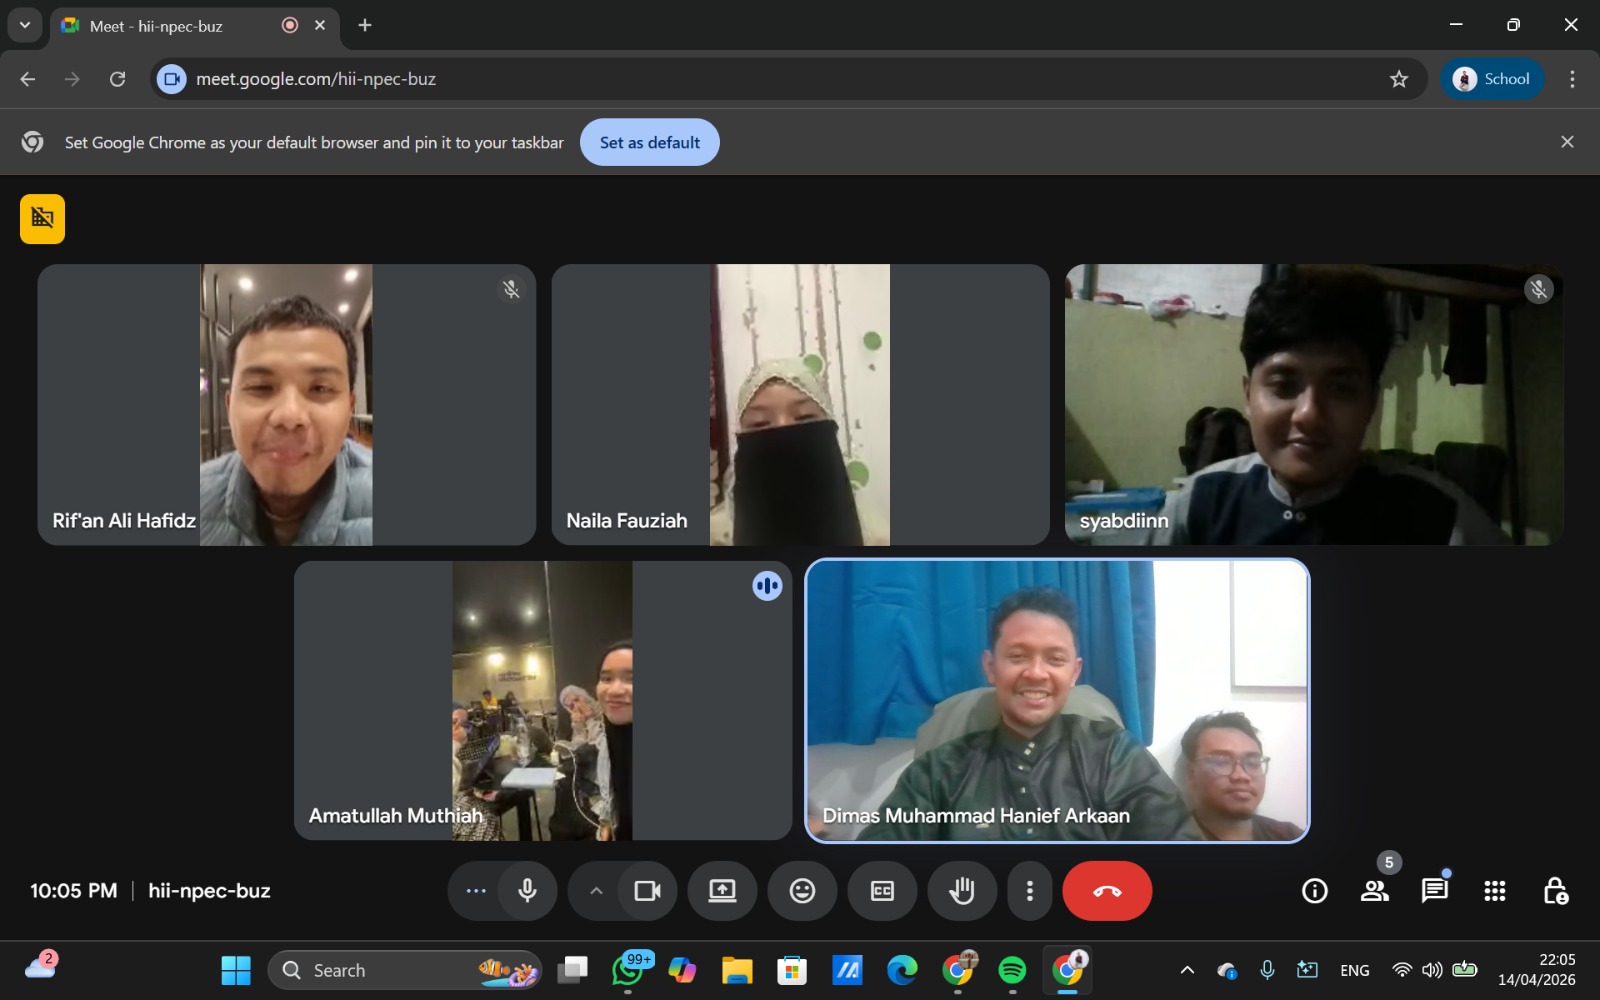Raise your hand in the meeting
This screenshot has width=1600, height=1000.
[x=962, y=891]
